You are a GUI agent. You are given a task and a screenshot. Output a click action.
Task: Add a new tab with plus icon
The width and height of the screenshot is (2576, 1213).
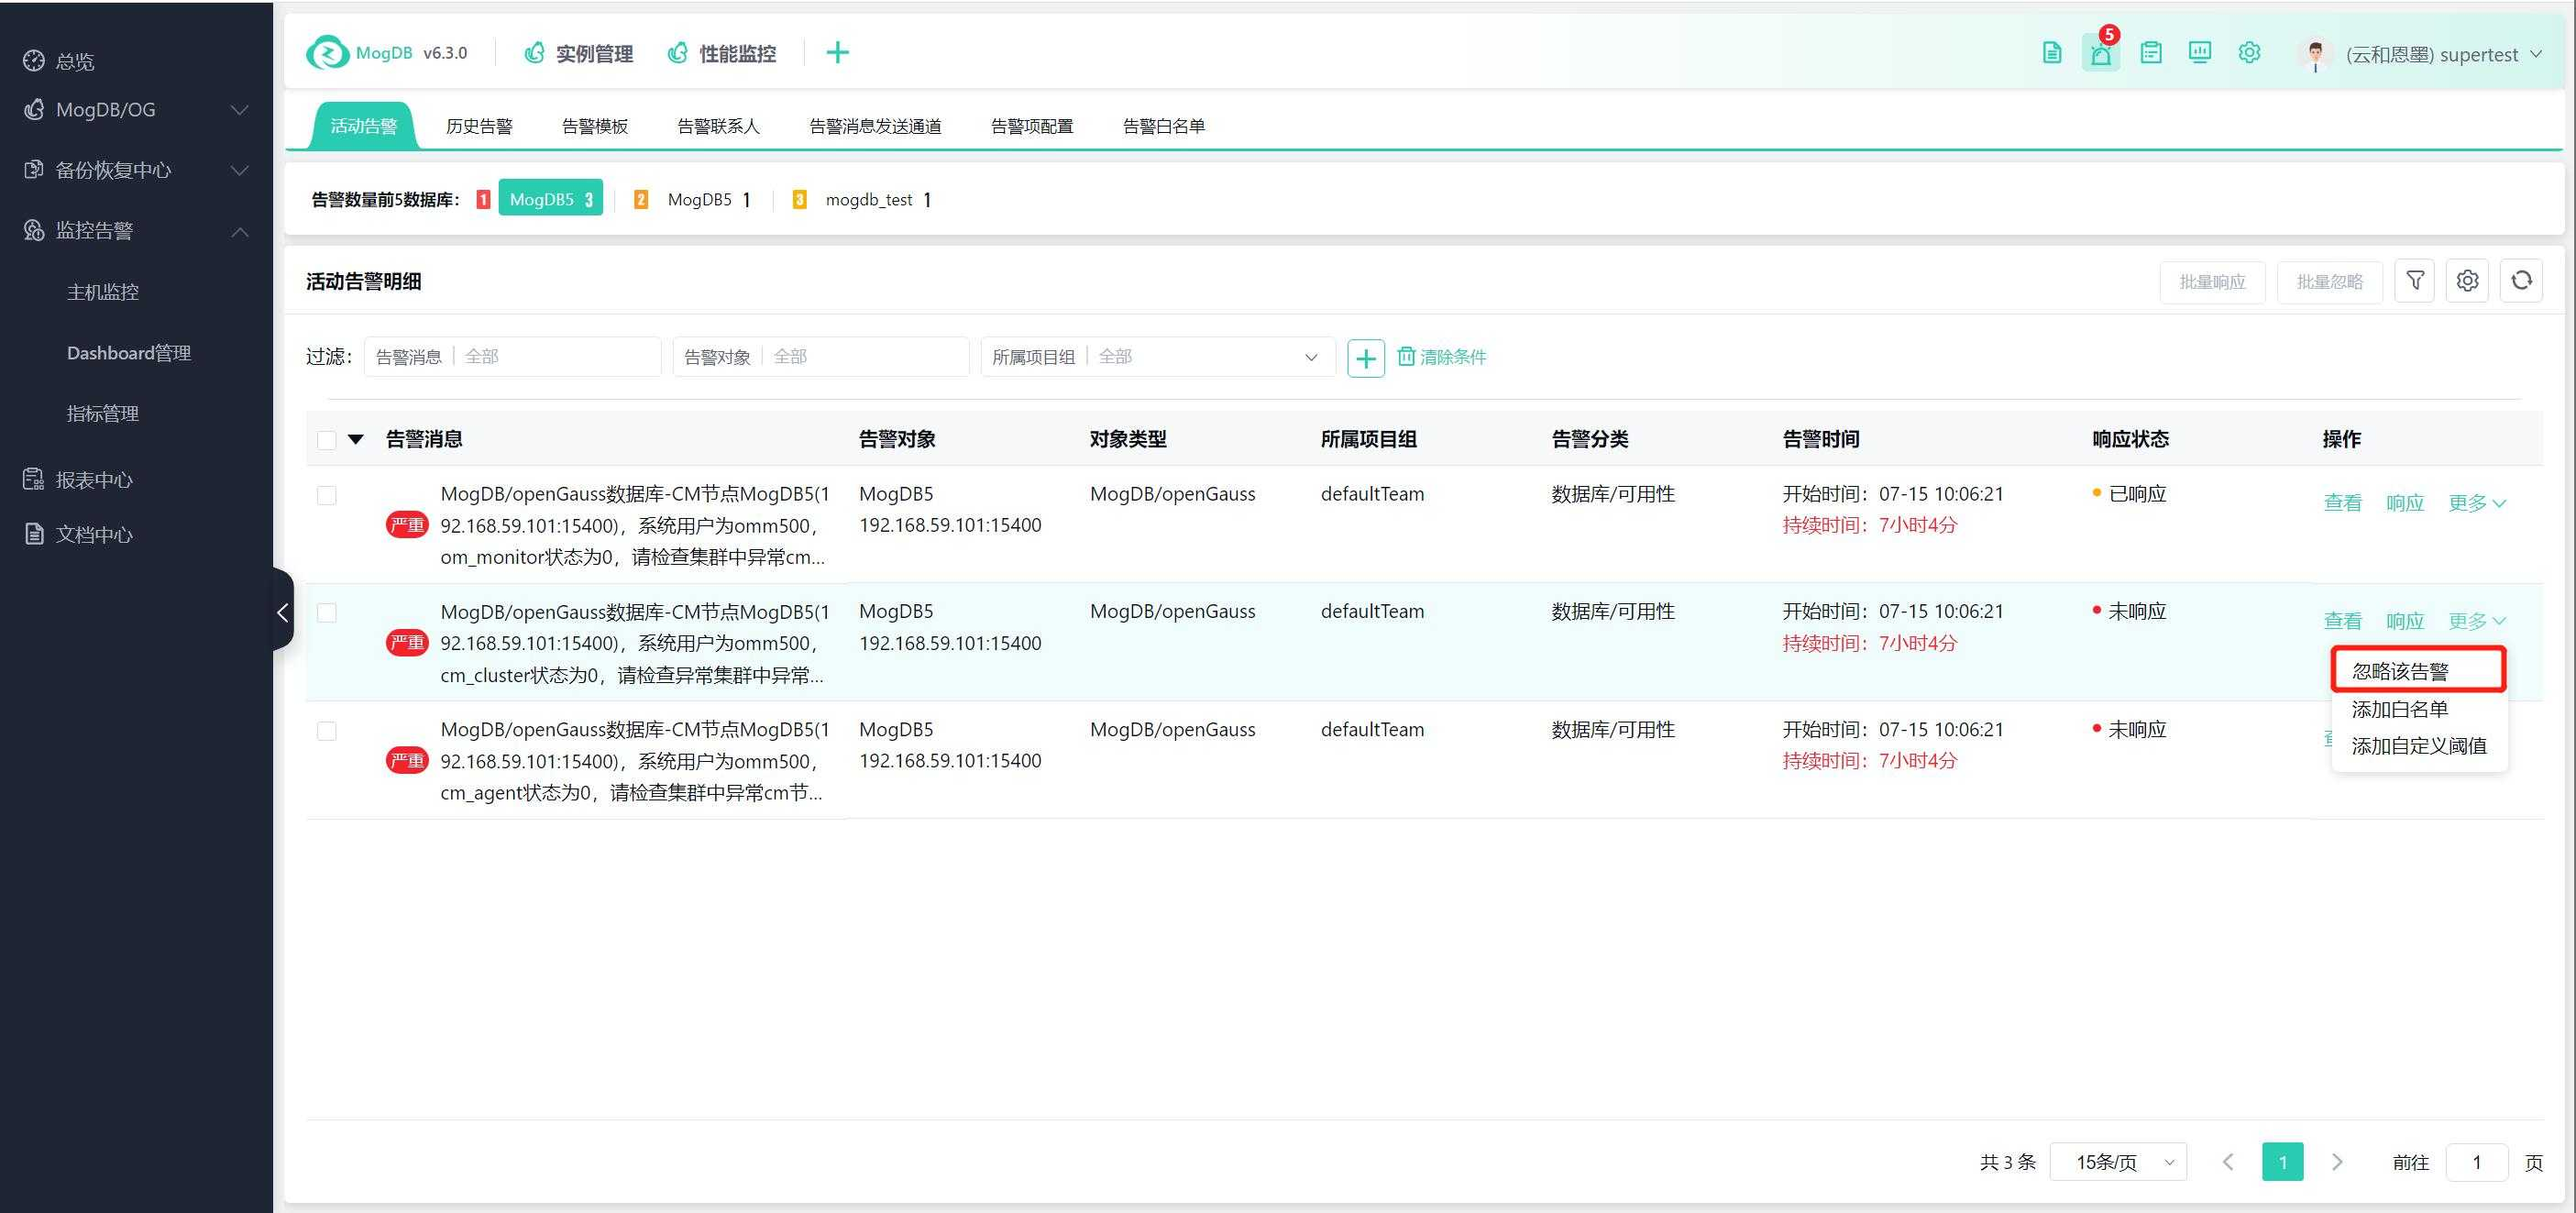(837, 53)
